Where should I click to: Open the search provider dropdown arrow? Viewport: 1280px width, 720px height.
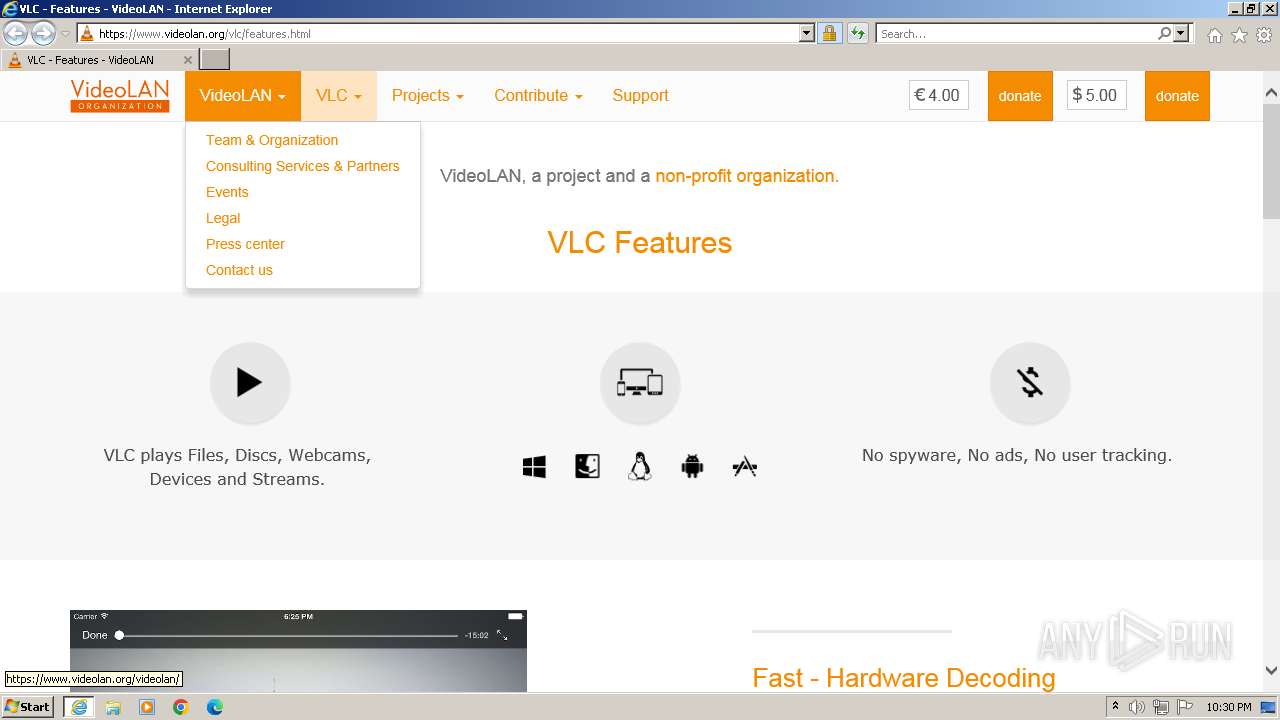tap(1182, 33)
